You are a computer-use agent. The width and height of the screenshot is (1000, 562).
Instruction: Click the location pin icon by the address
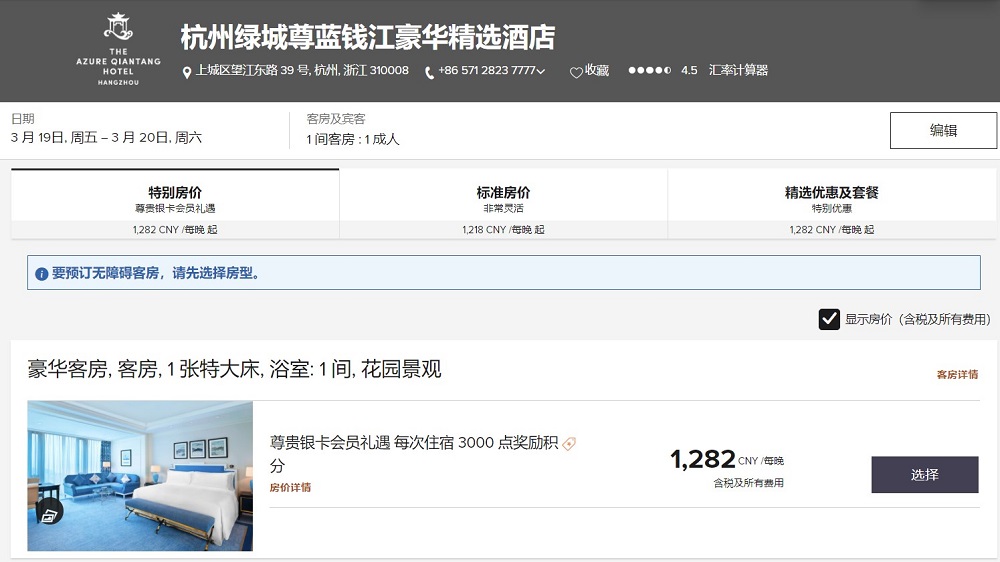(x=187, y=73)
